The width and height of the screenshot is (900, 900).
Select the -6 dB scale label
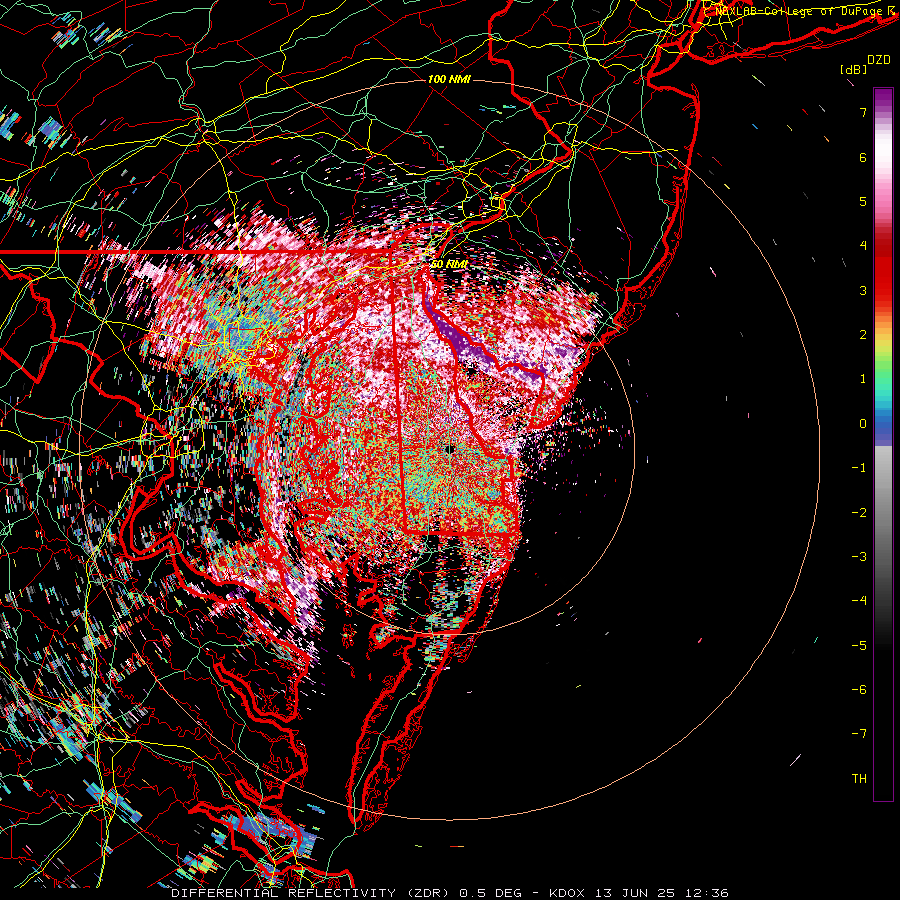[859, 690]
